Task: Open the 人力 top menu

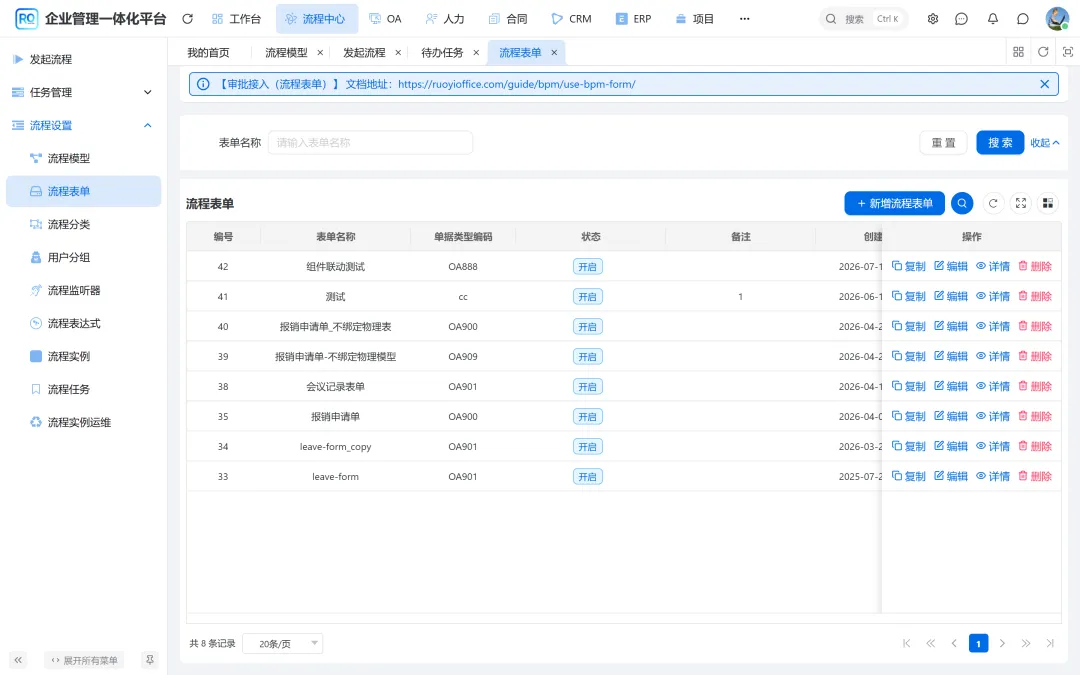Action: click(444, 19)
